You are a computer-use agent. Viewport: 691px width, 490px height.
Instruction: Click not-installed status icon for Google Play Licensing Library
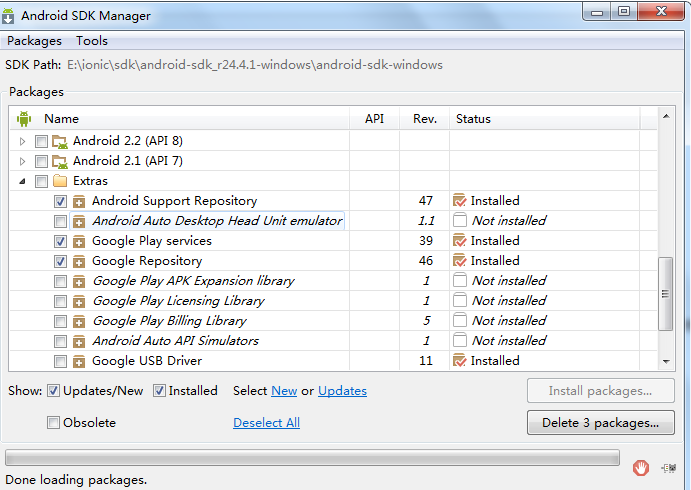pyautogui.click(x=460, y=301)
